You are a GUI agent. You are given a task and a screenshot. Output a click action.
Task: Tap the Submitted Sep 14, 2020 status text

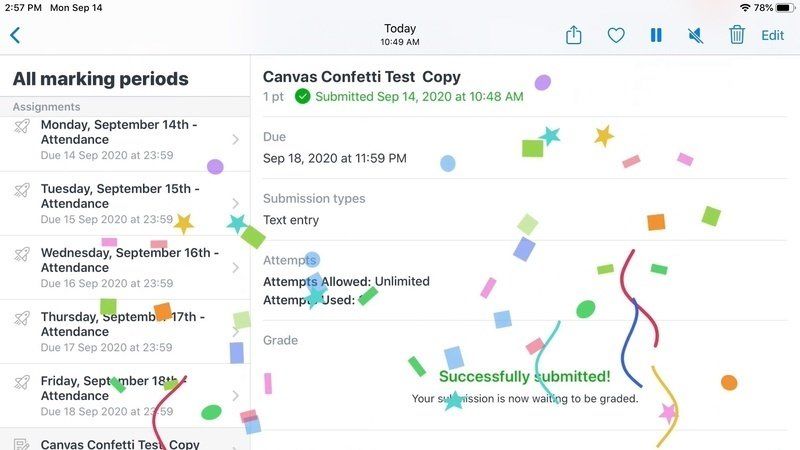[419, 97]
